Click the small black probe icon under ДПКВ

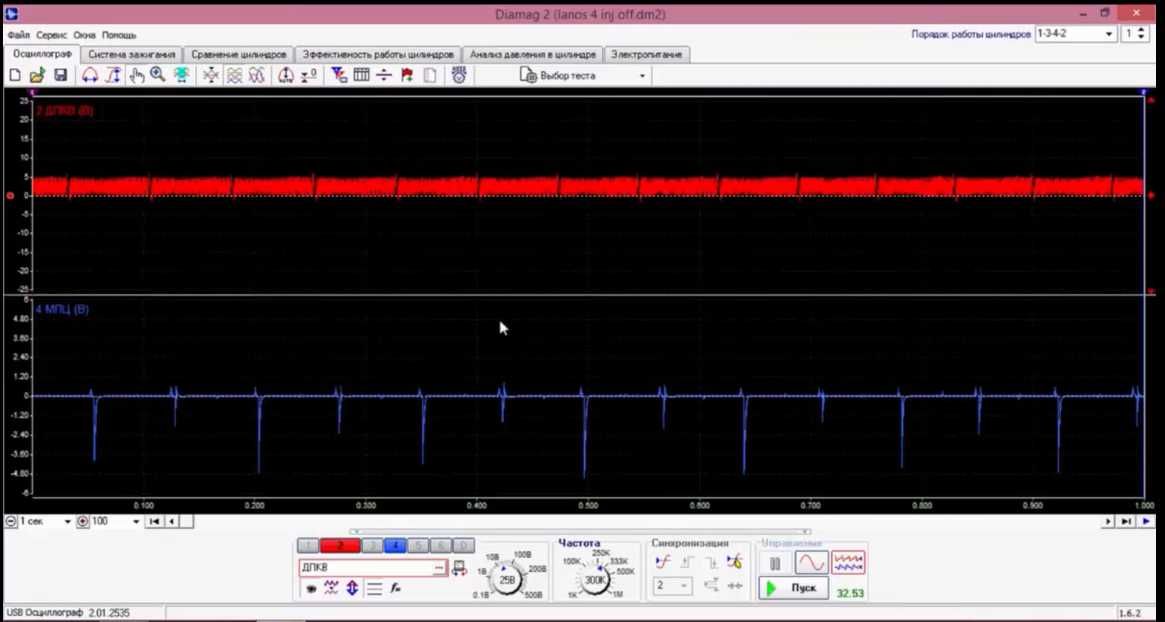[x=311, y=589]
